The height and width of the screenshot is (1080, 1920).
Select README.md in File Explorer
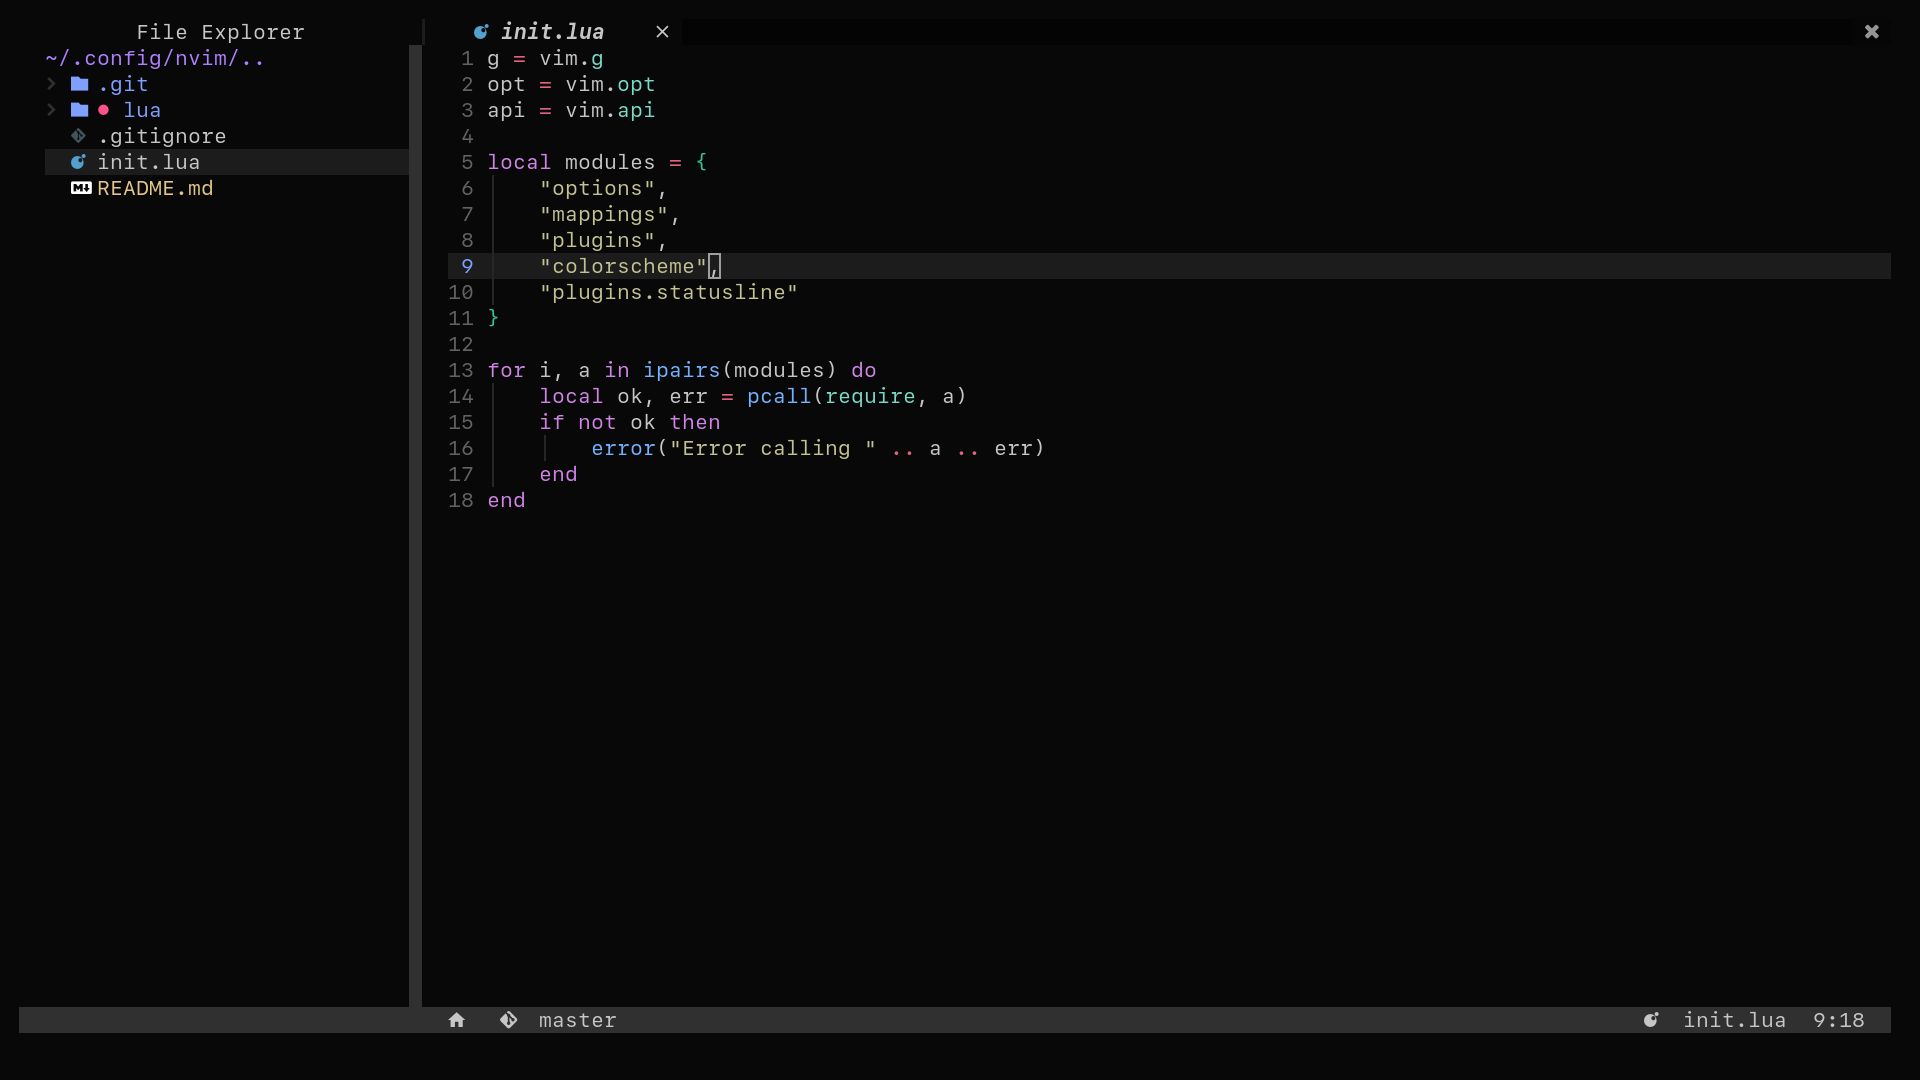pyautogui.click(x=154, y=188)
